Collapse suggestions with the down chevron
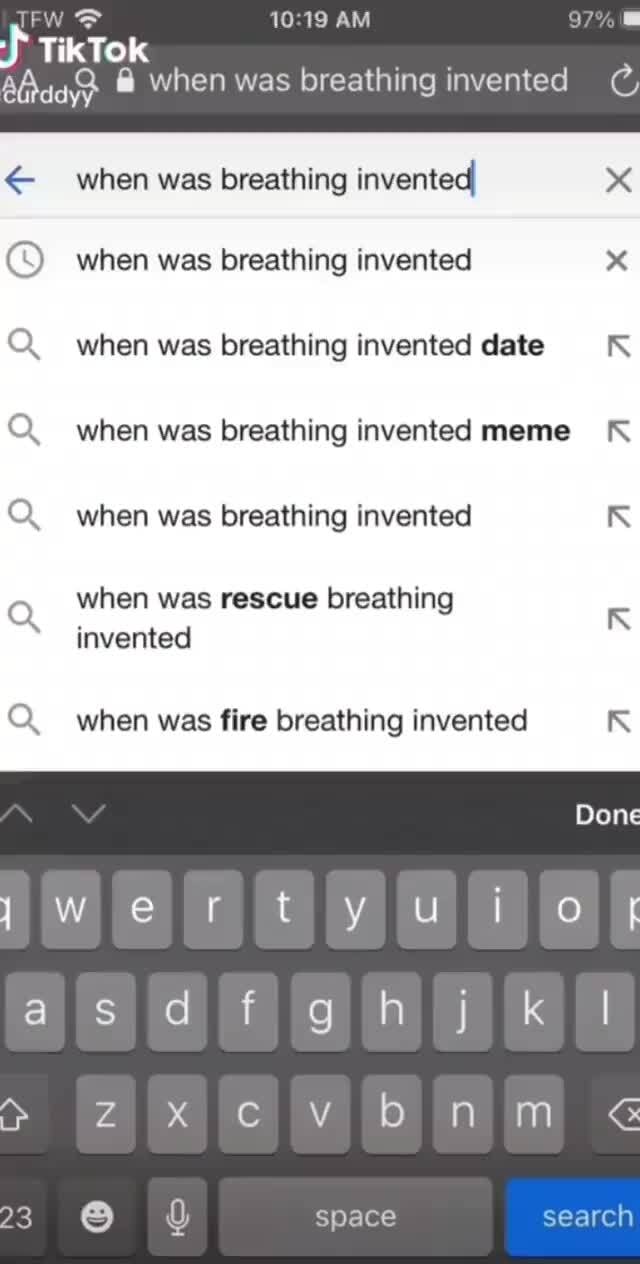Image resolution: width=640 pixels, height=1264 pixels. click(89, 814)
